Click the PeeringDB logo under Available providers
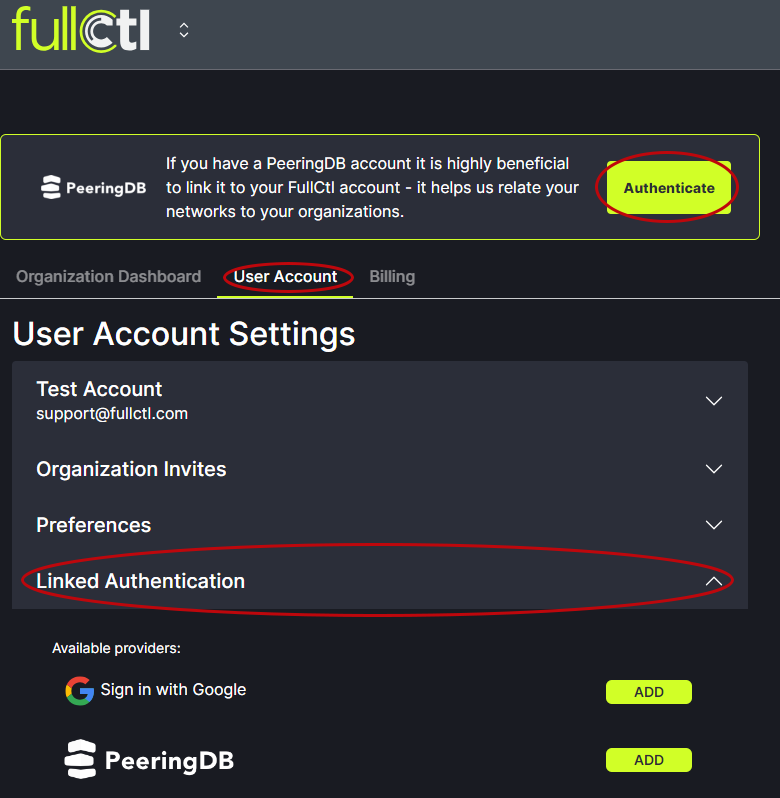 [149, 760]
